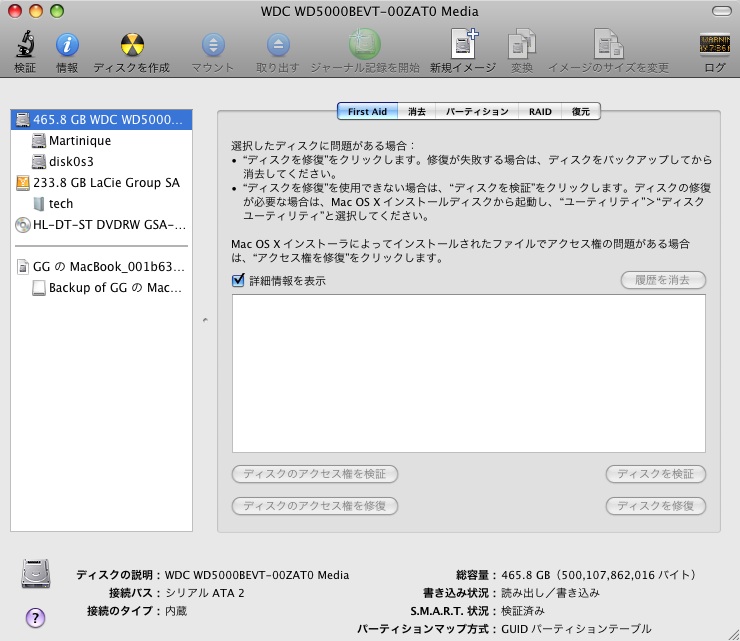Click the 変換 convert icon

click(521, 44)
